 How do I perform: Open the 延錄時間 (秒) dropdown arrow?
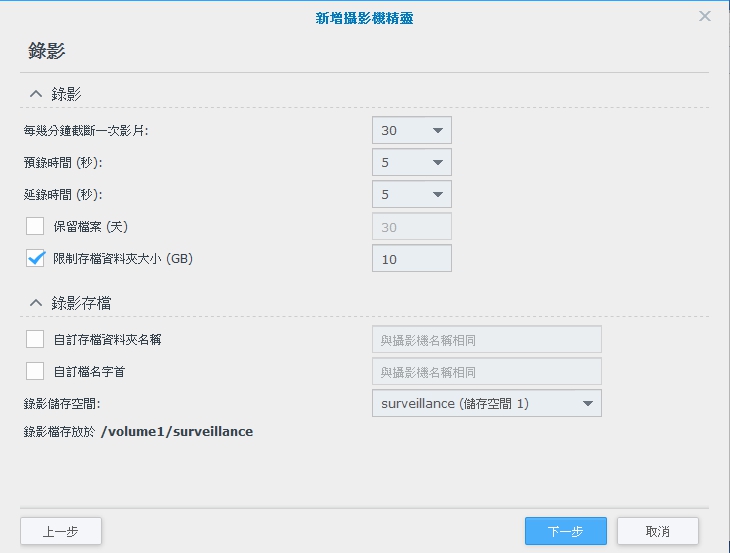coord(438,195)
